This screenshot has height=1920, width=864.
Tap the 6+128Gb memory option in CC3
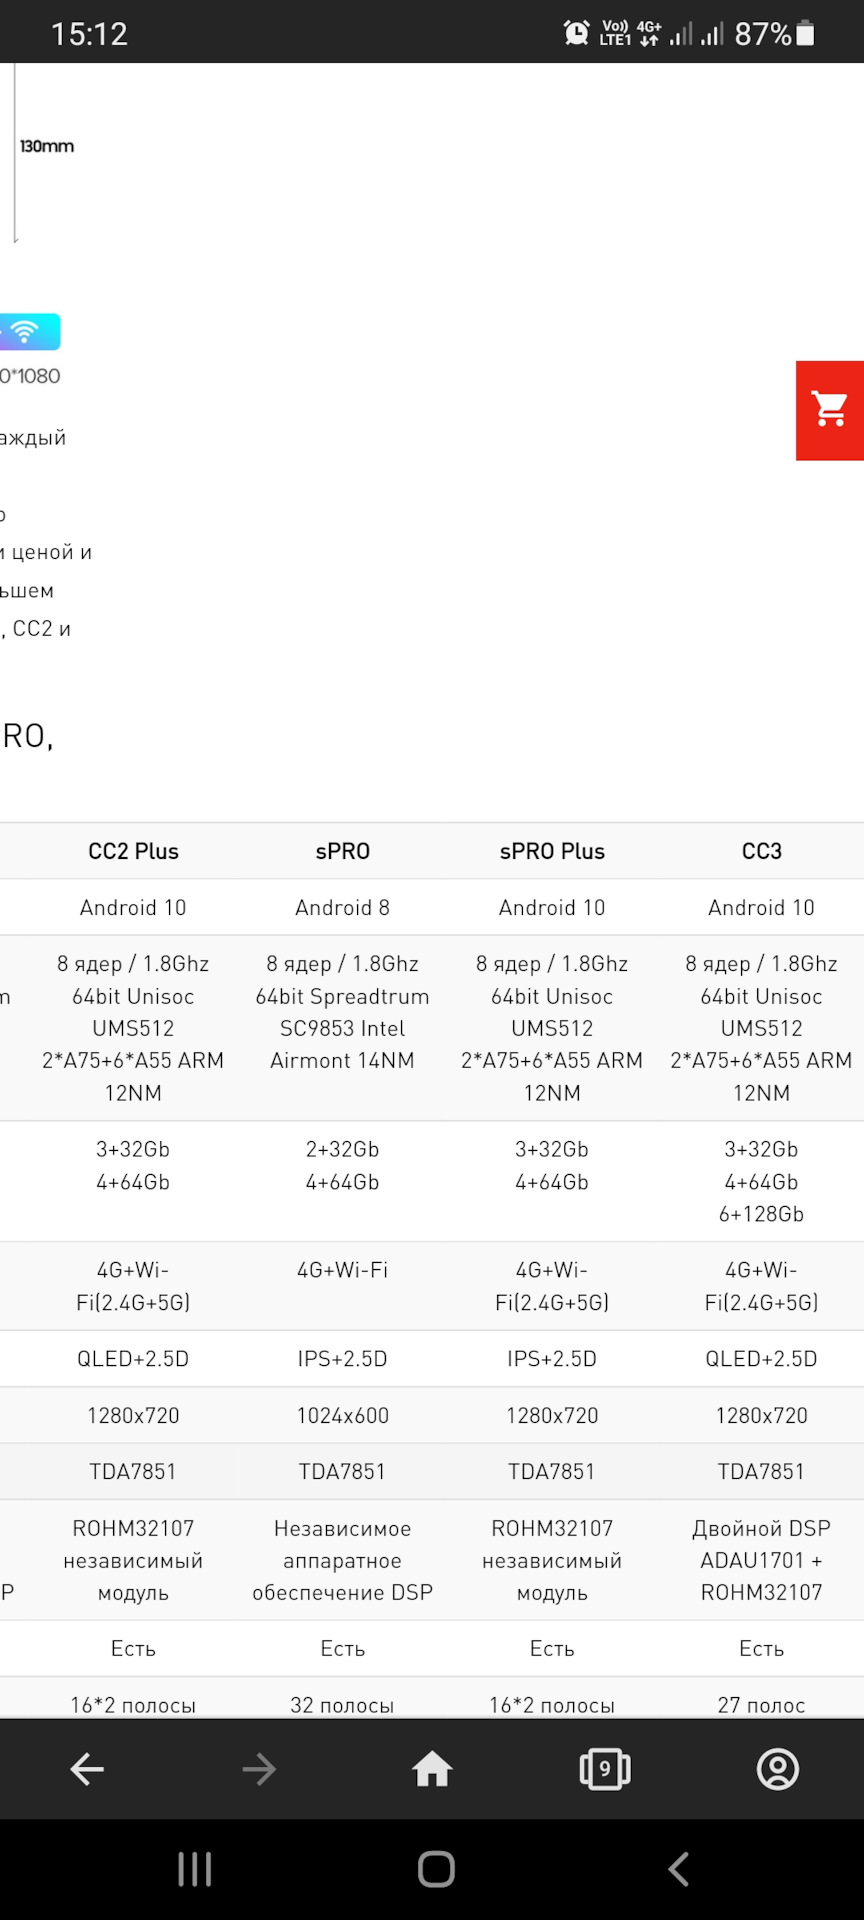coord(761,1214)
